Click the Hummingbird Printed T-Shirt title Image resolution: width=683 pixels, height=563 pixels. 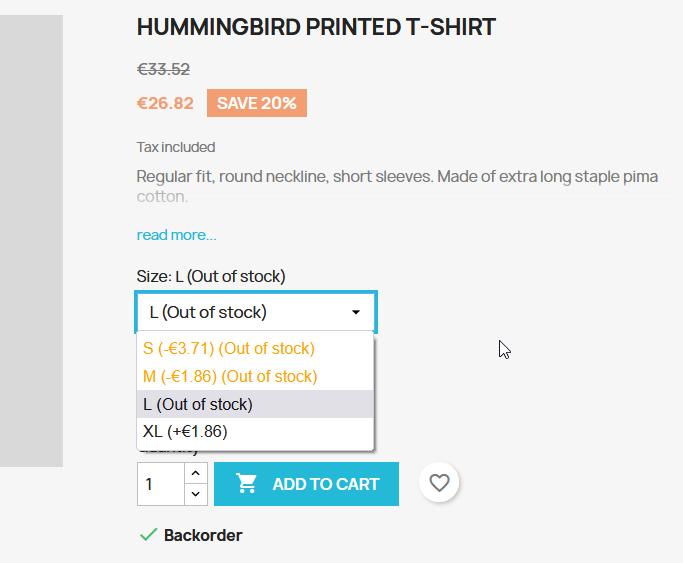(x=316, y=27)
